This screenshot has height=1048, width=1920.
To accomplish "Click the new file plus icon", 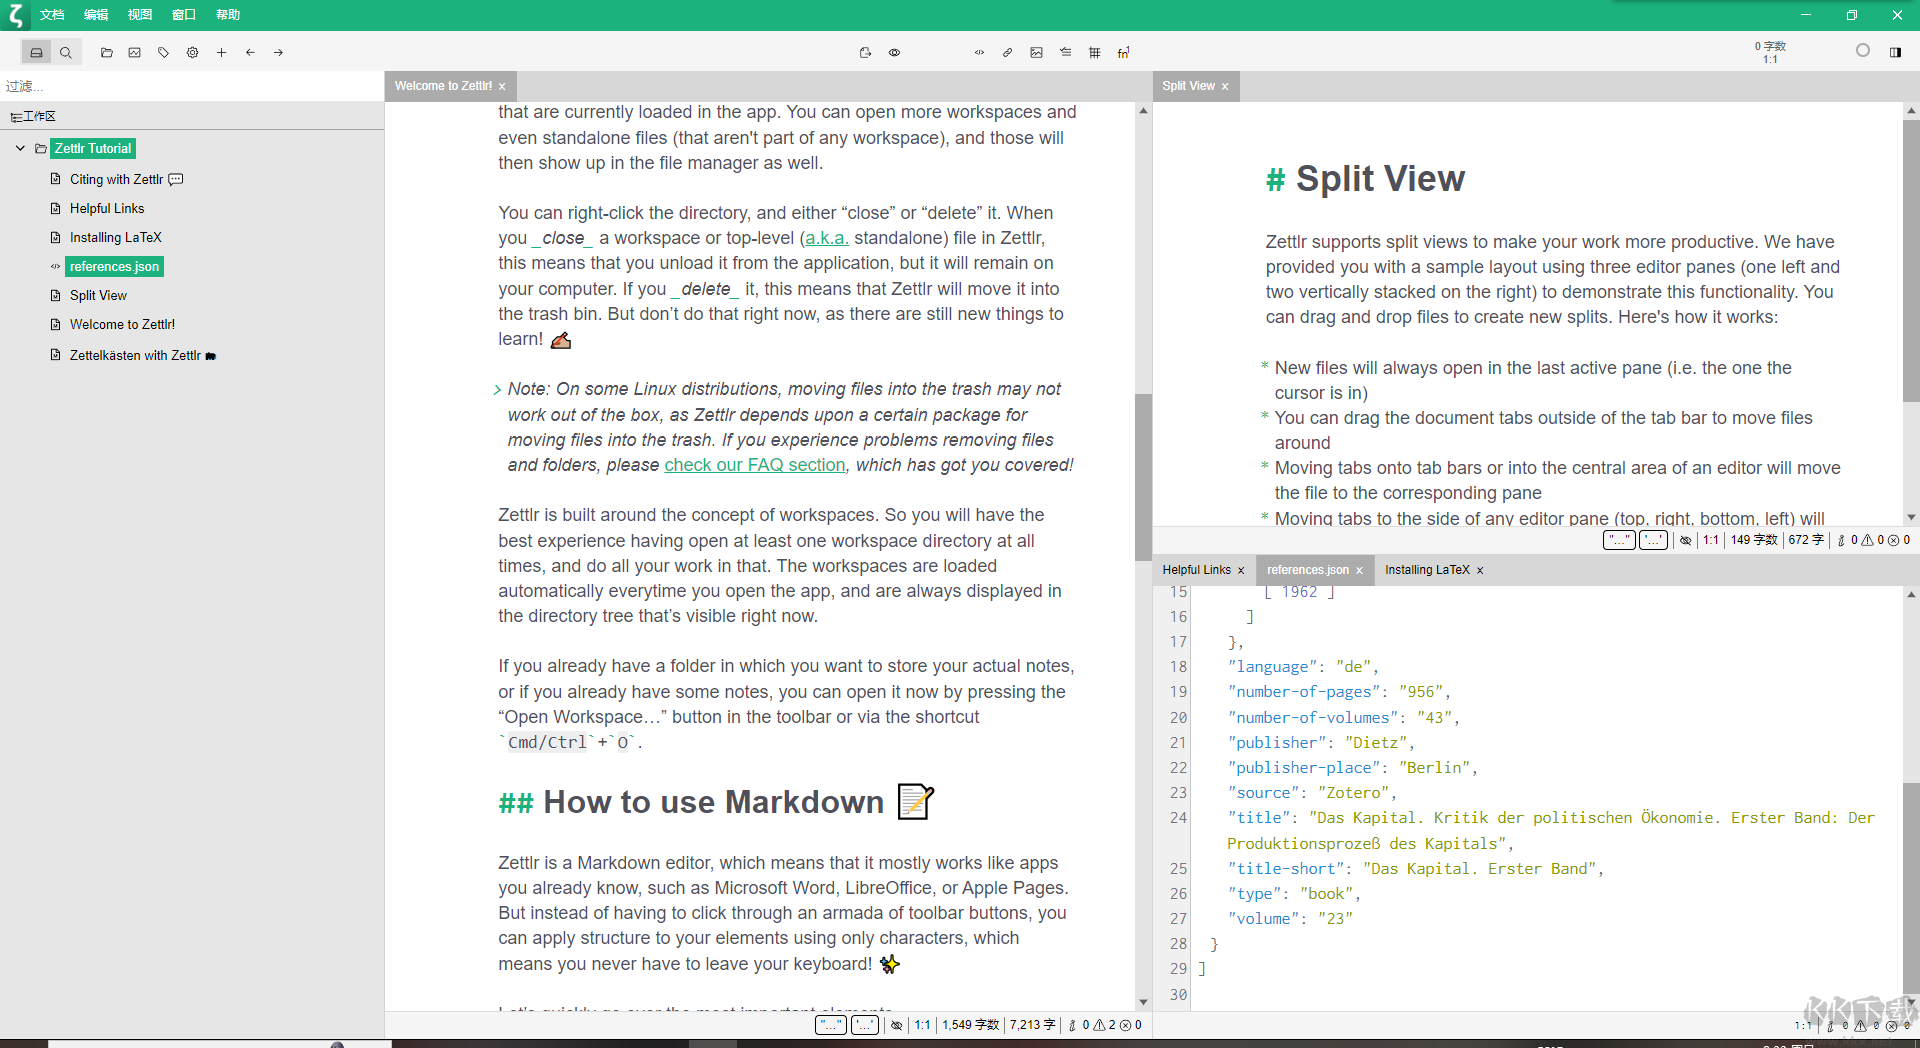I will coord(221,53).
